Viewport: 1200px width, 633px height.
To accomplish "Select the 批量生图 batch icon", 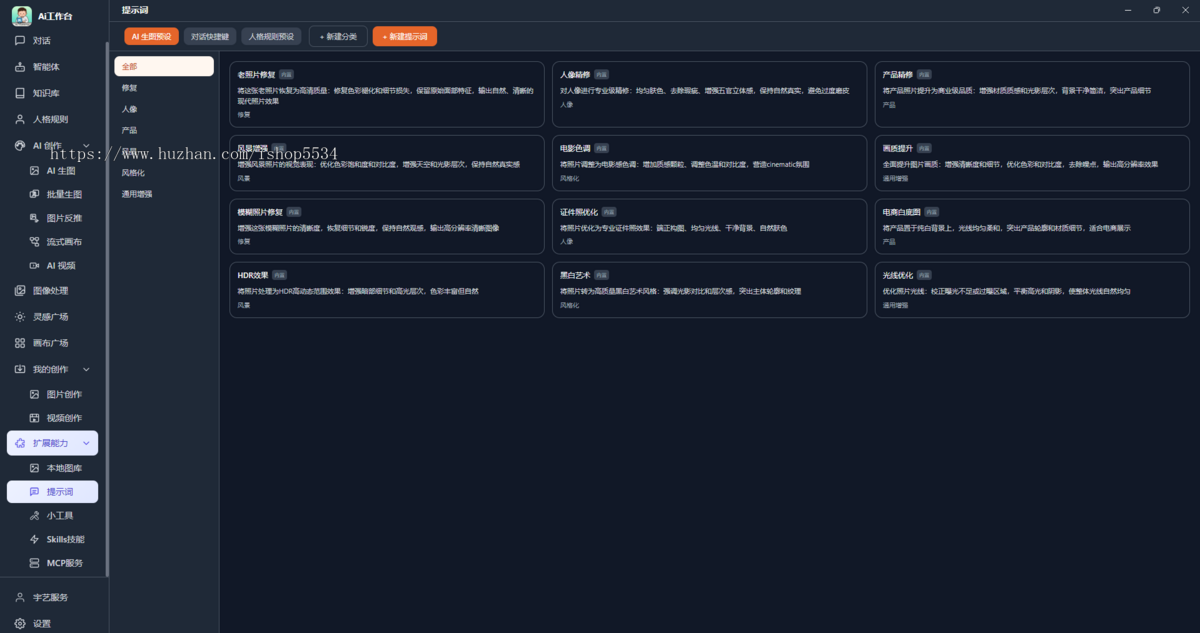I will click(34, 194).
